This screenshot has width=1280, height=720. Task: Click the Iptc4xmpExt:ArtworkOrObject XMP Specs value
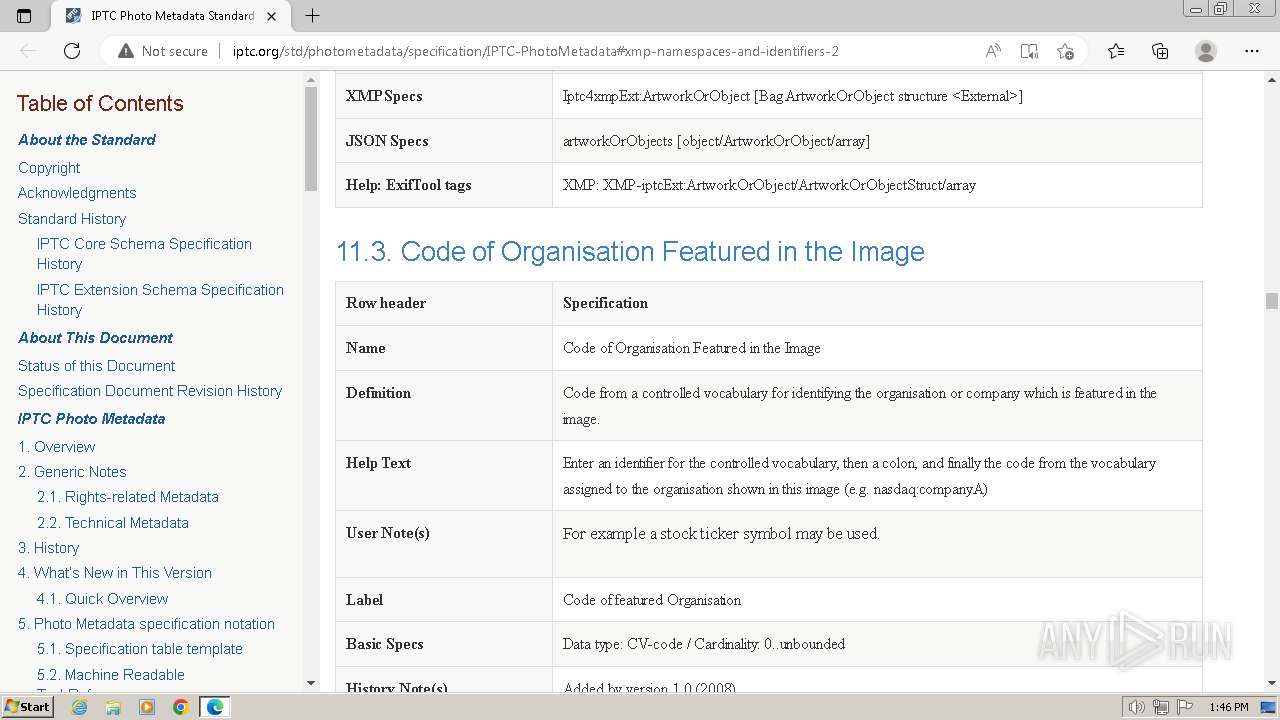coord(792,96)
